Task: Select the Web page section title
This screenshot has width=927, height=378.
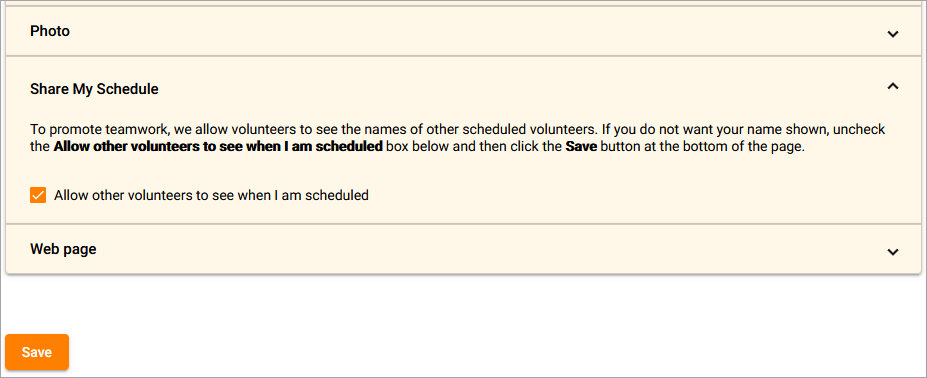Action: (x=63, y=250)
